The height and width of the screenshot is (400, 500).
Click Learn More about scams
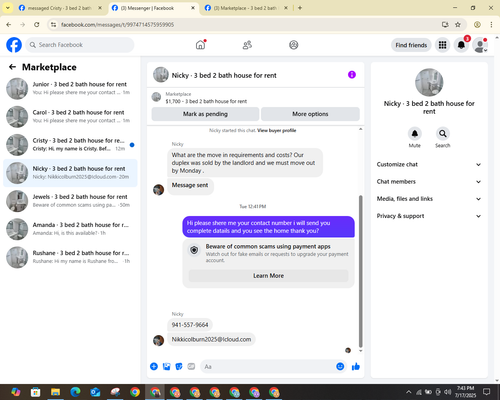[269, 276]
